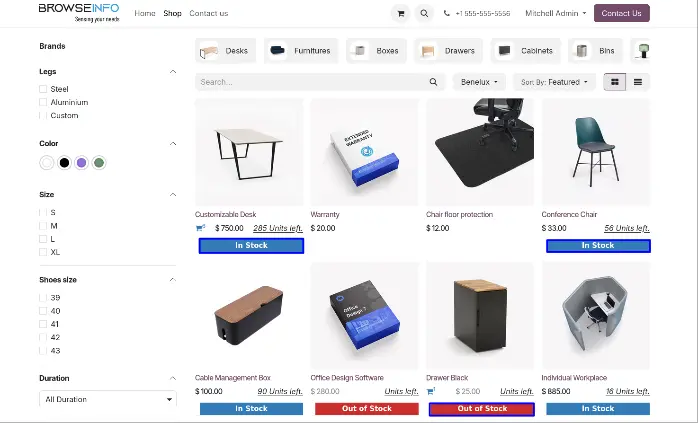
Task: Open Sort By Featured dropdown
Action: tap(555, 82)
